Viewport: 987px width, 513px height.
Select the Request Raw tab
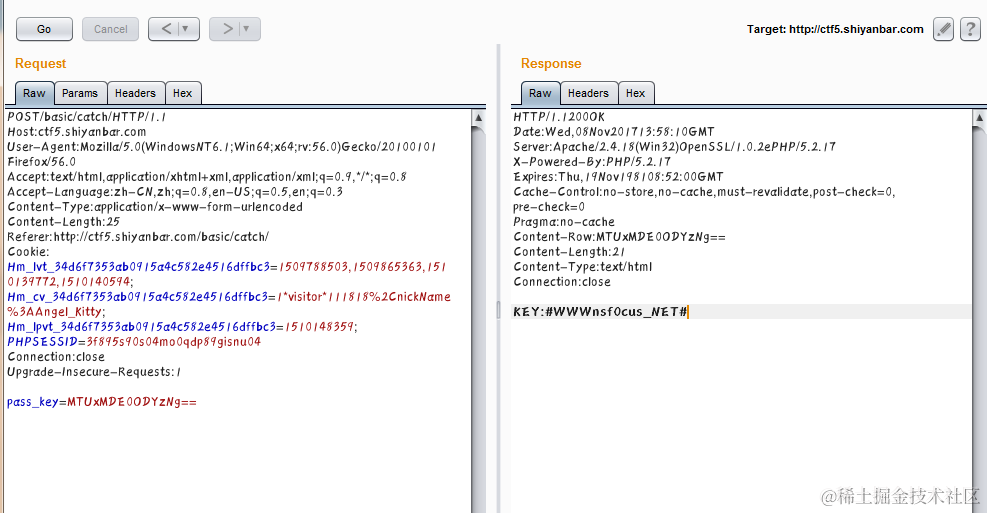(x=34, y=93)
